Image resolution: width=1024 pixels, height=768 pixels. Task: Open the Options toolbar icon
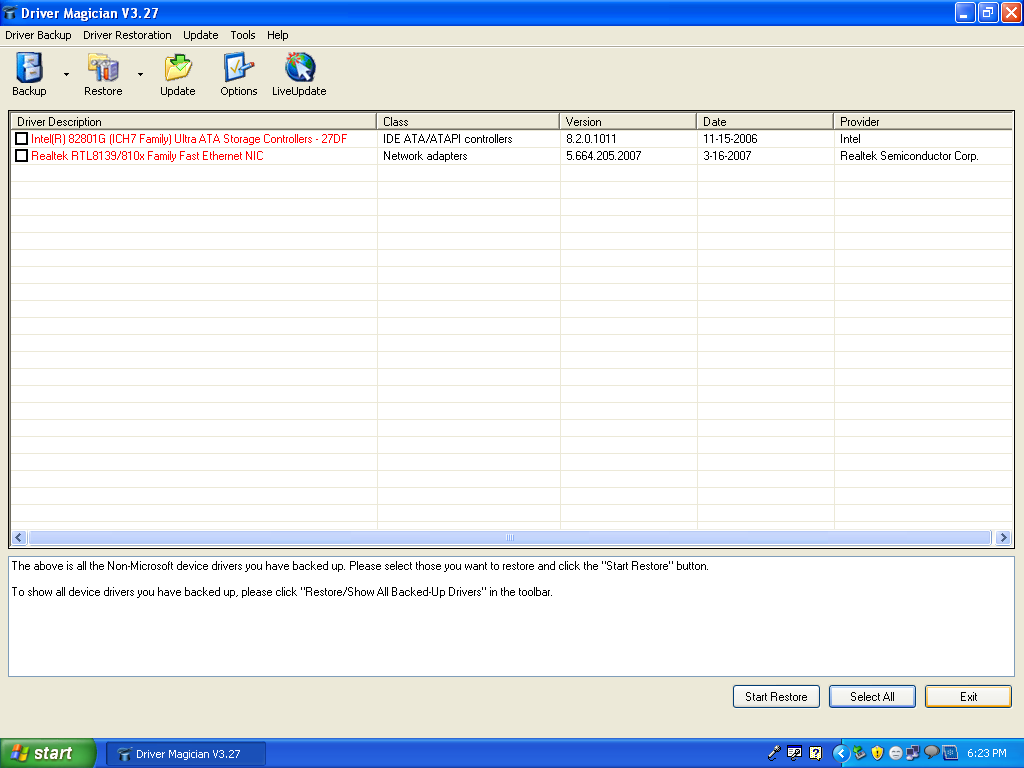238,74
